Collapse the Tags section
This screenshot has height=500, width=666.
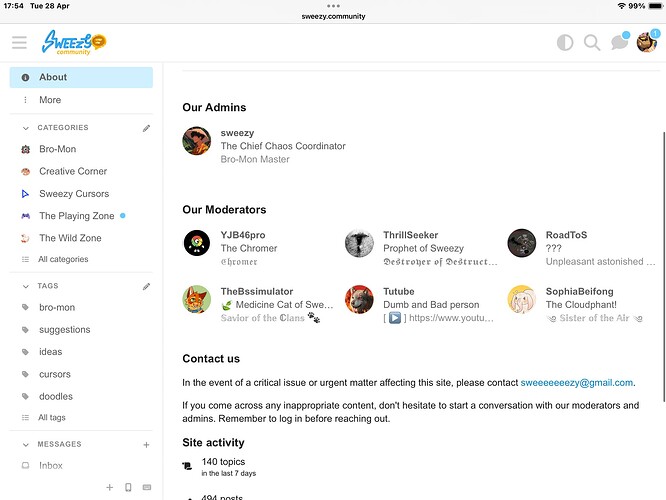[x=25, y=286]
